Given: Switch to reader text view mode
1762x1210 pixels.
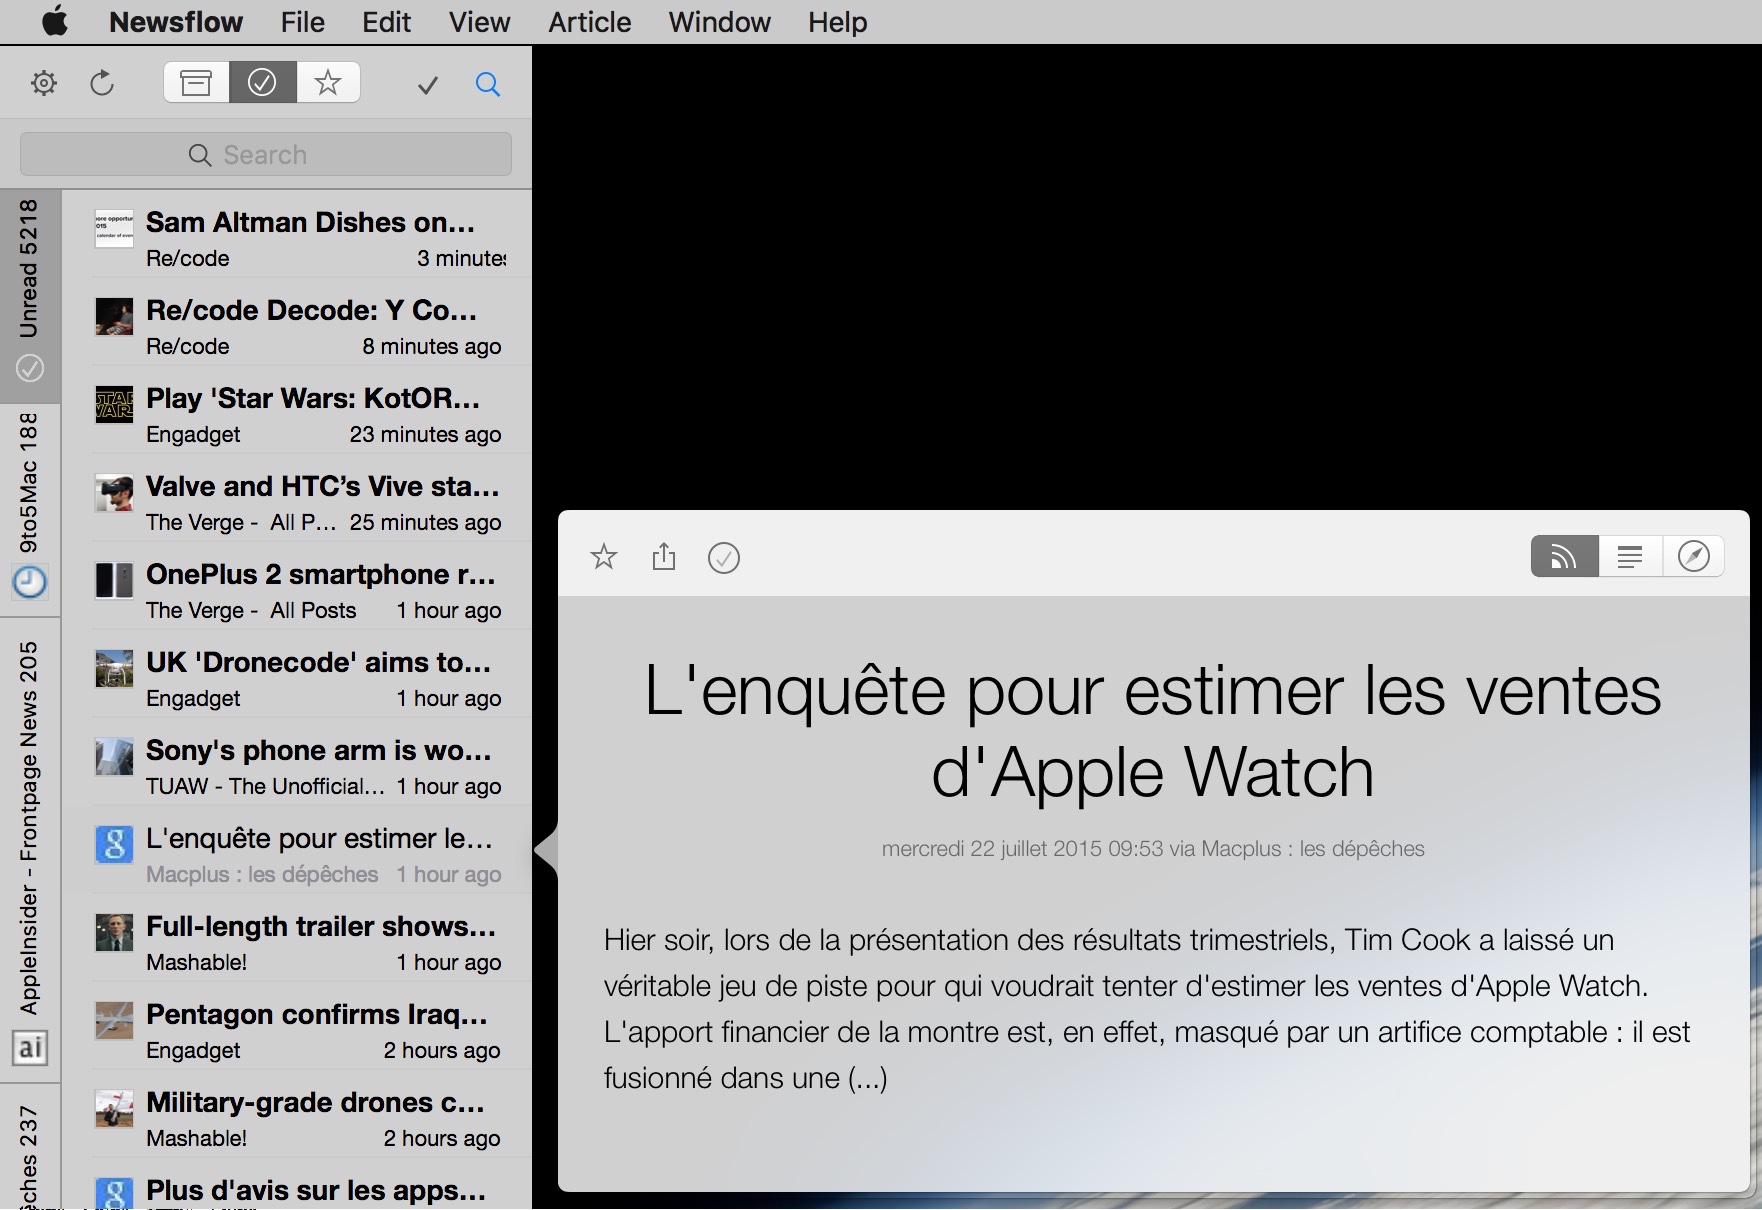Looking at the screenshot, I should point(1630,556).
